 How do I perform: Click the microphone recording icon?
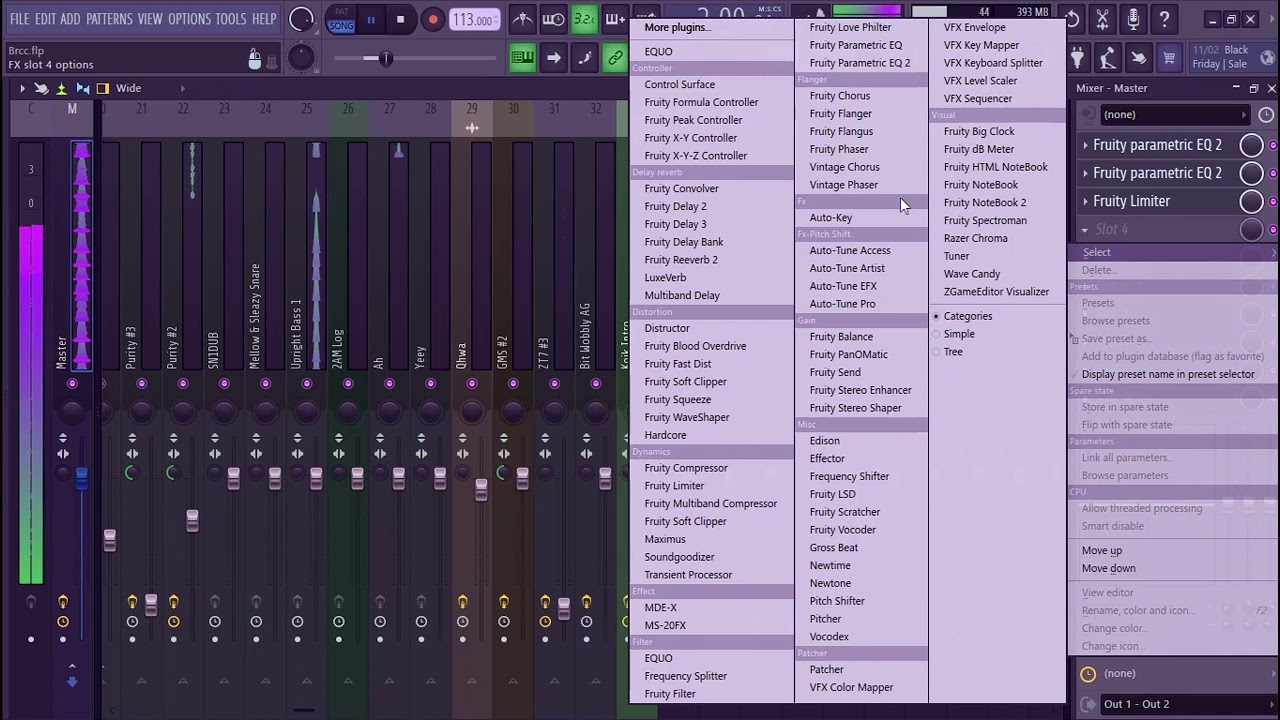(1133, 19)
